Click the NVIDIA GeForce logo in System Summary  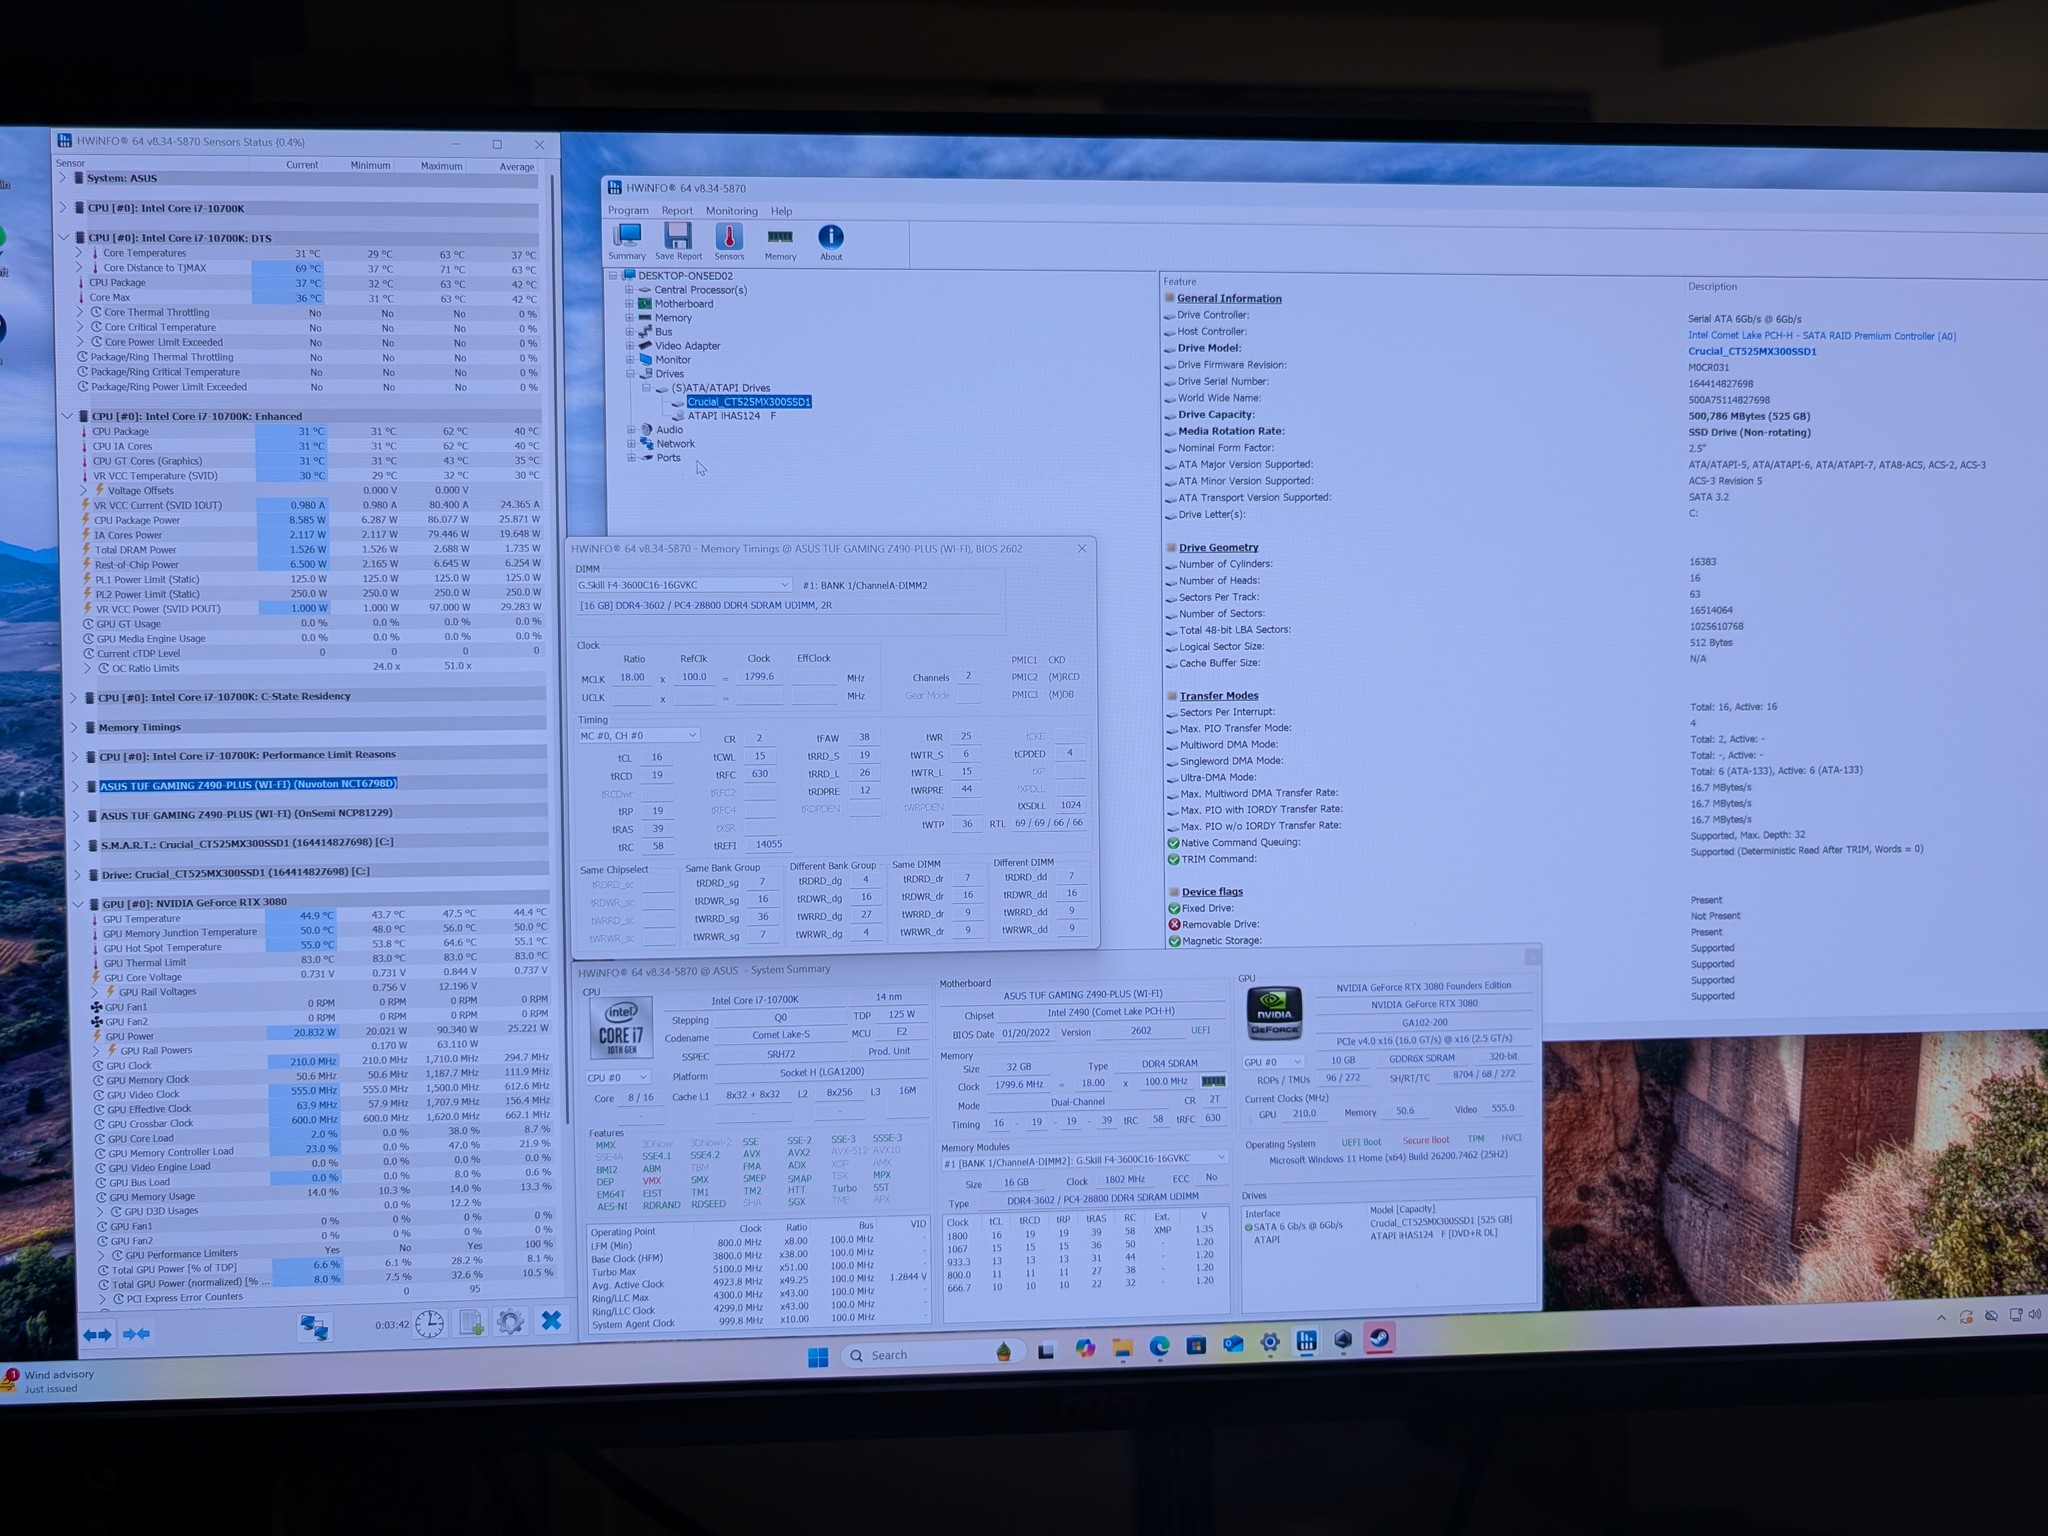(x=1275, y=1012)
